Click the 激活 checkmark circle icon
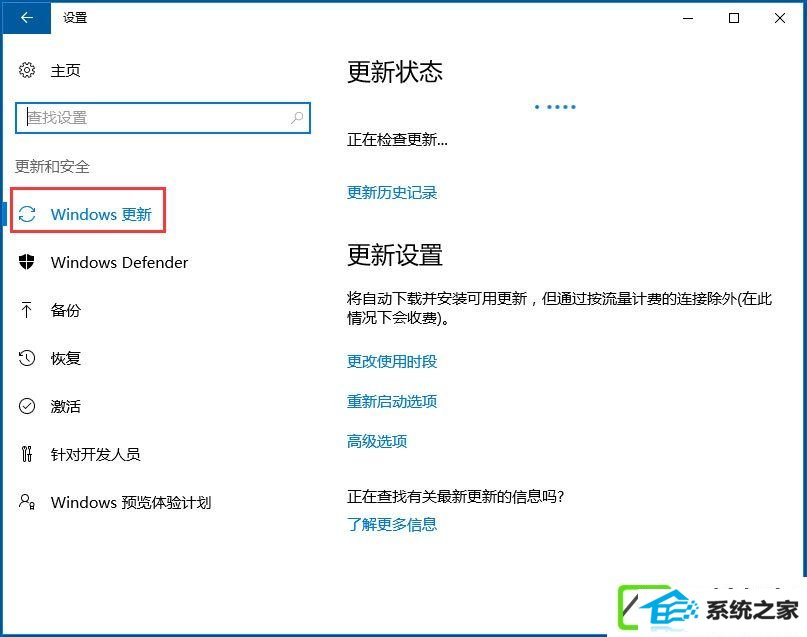 27,406
